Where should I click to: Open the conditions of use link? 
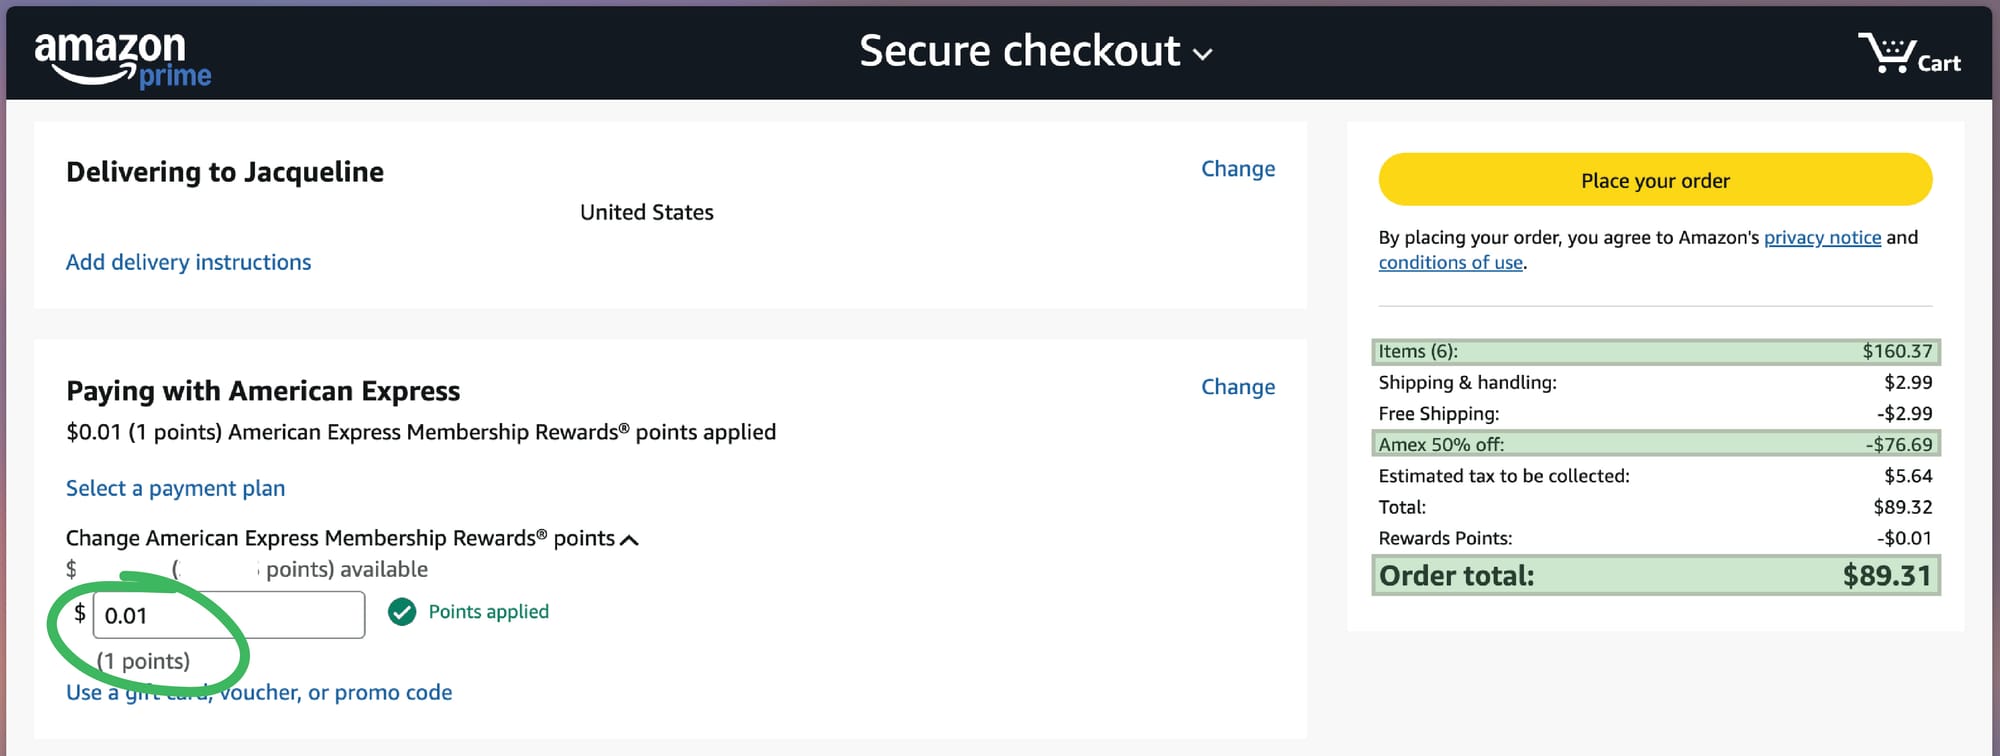(x=1450, y=262)
